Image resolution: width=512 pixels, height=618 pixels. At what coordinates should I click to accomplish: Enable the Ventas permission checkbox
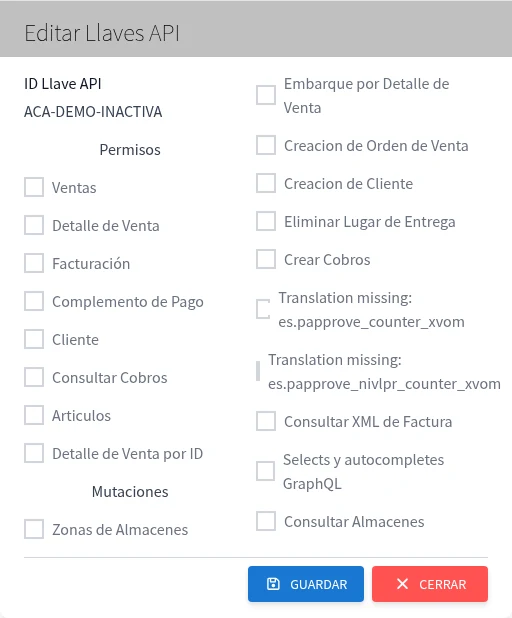coord(34,187)
